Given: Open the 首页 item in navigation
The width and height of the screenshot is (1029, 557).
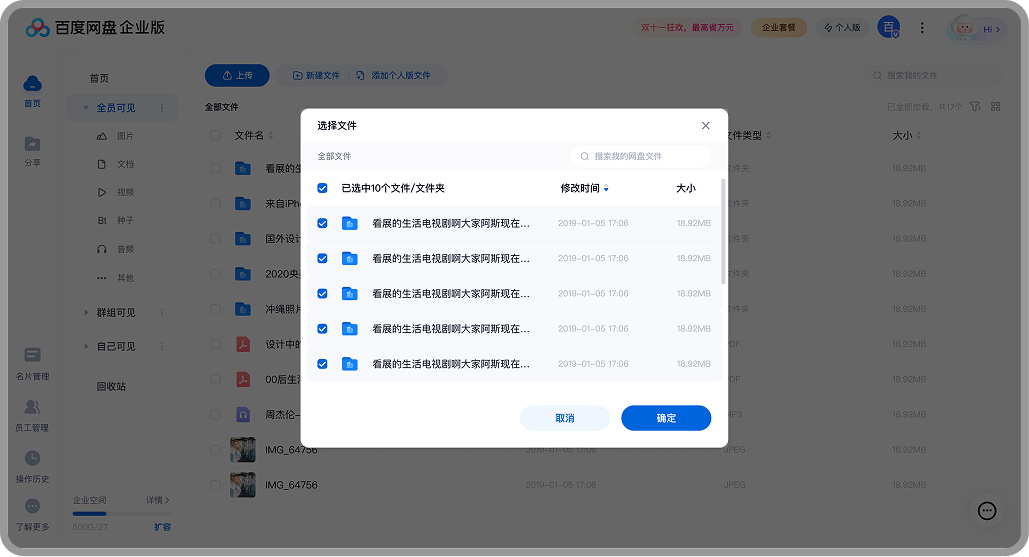Looking at the screenshot, I should pyautogui.click(x=99, y=79).
